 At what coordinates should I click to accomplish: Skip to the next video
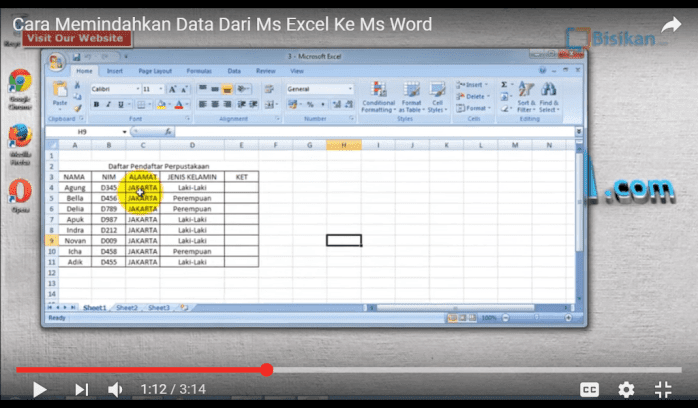[x=81, y=389]
